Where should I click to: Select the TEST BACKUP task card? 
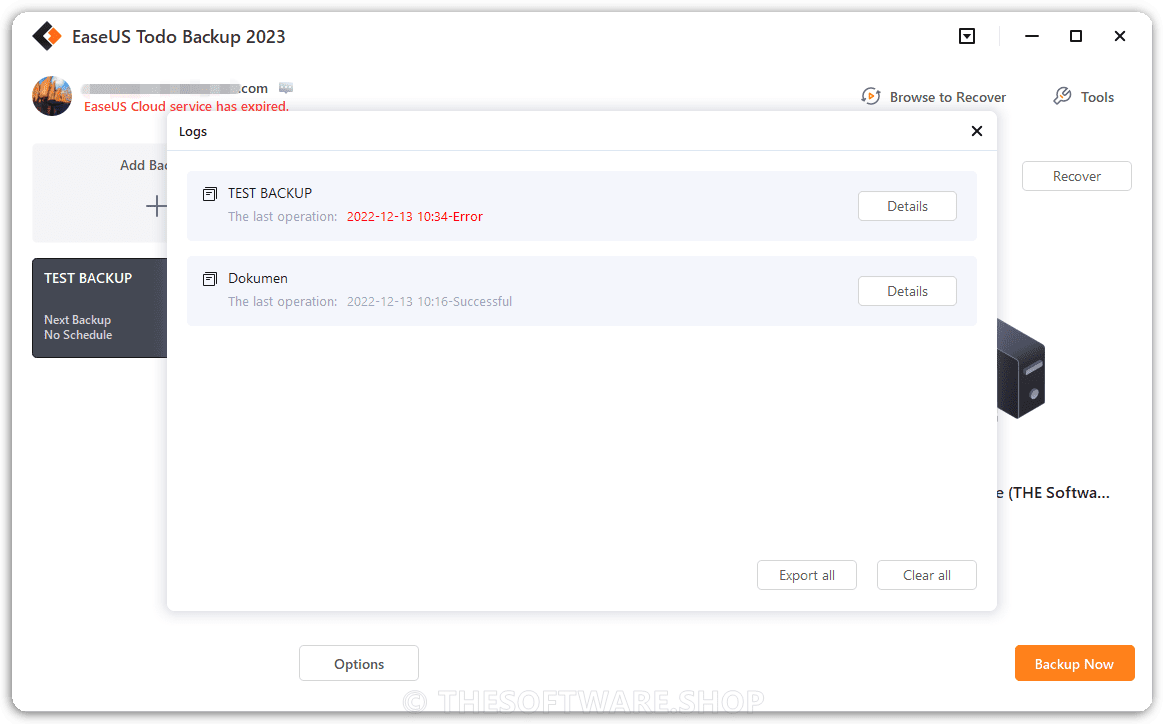pos(100,308)
